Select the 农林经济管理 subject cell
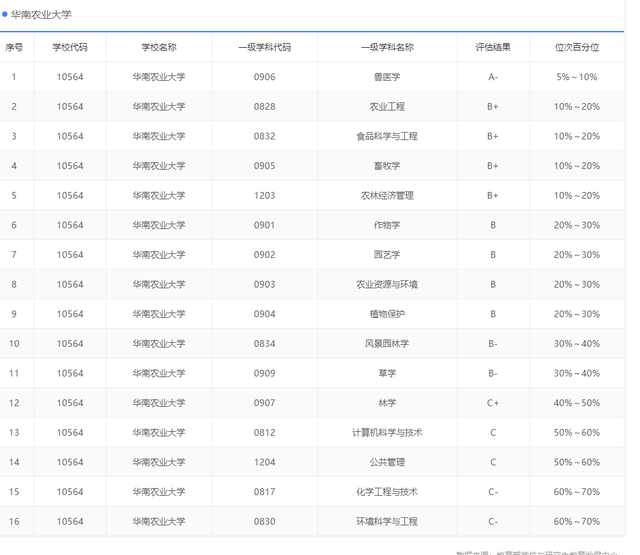 click(387, 196)
